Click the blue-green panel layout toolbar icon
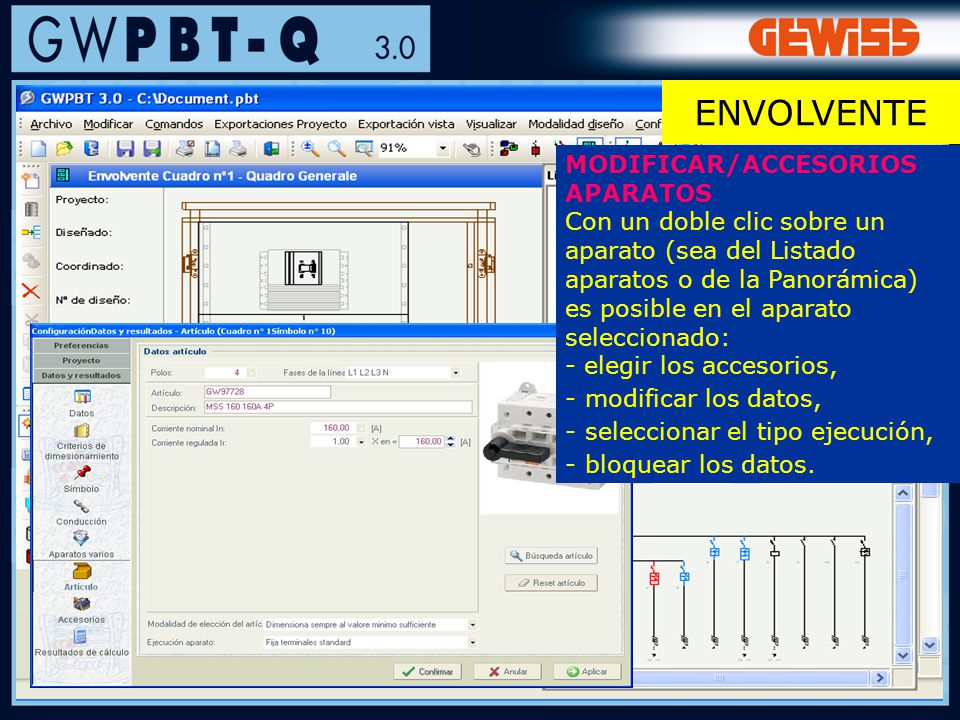The image size is (960, 720). [271, 148]
